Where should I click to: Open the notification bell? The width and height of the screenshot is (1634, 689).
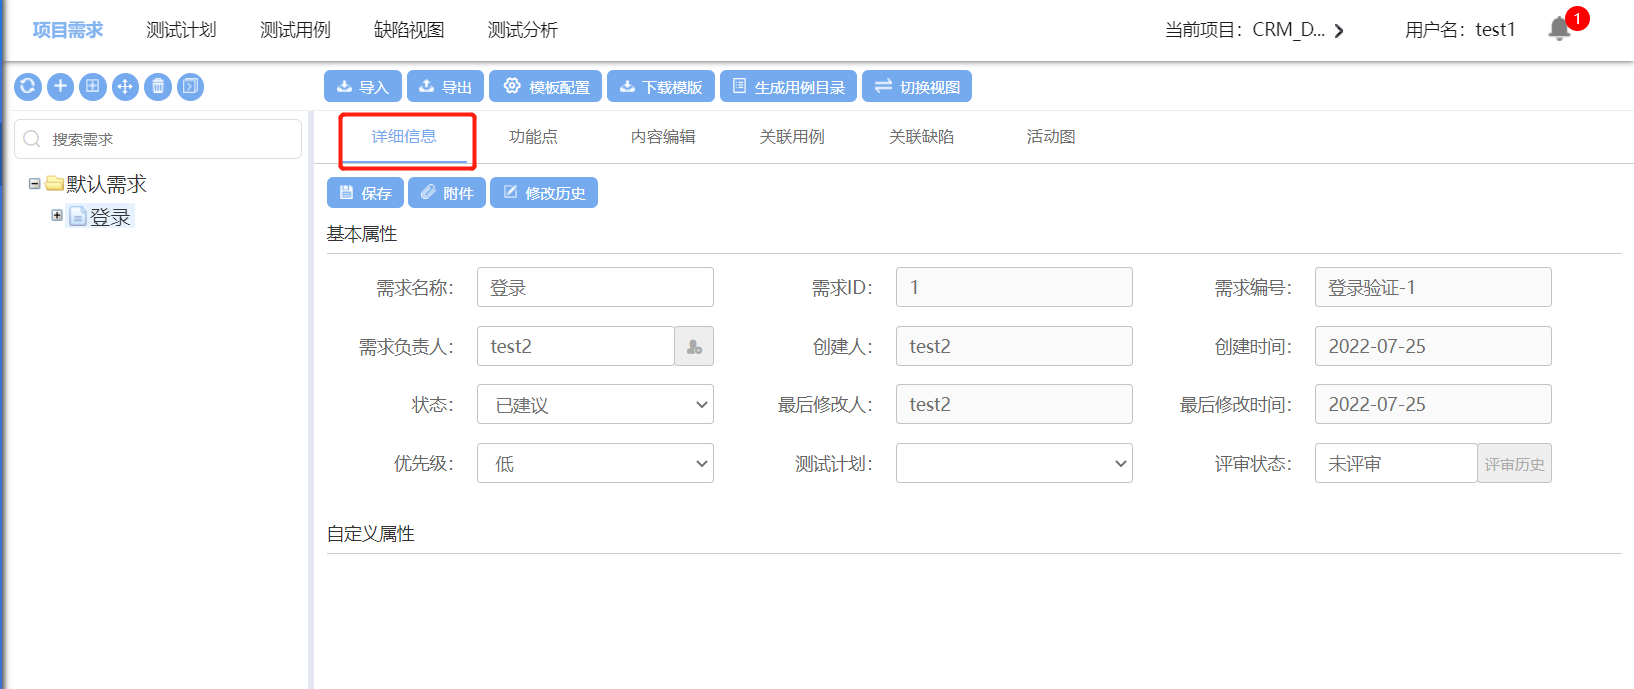point(1559,29)
